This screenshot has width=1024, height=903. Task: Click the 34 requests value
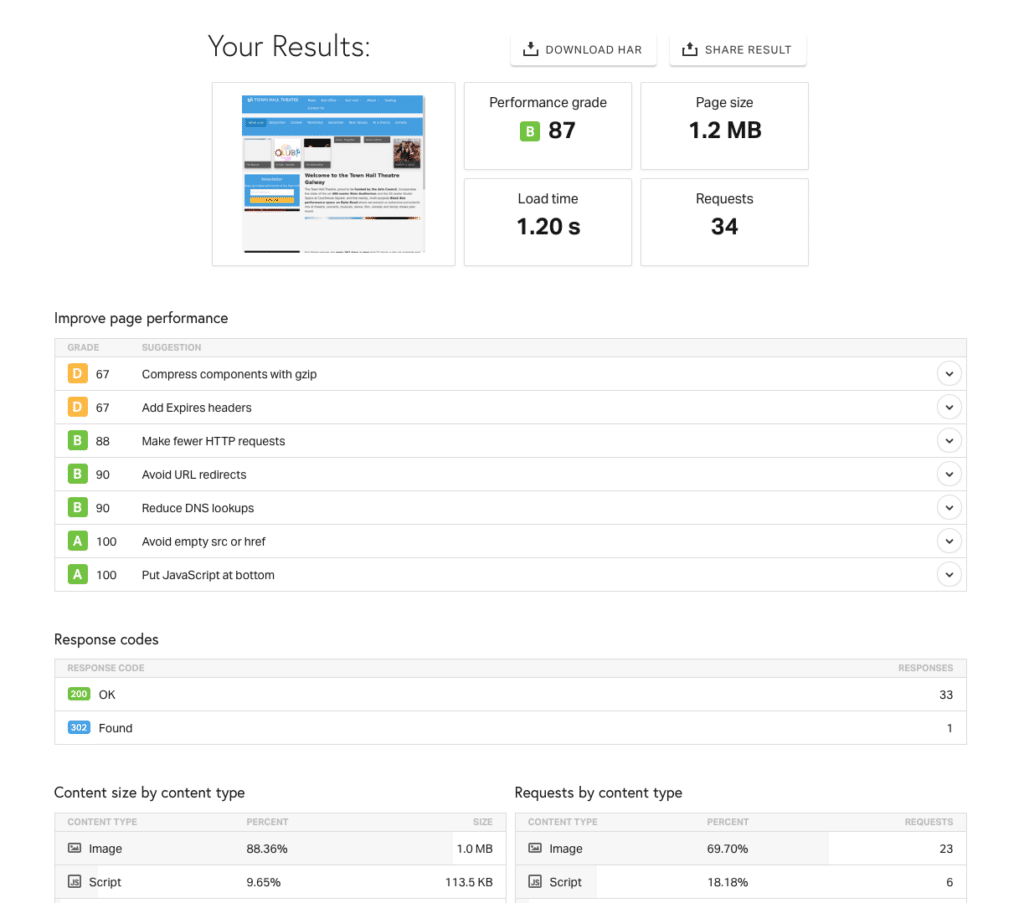click(724, 227)
